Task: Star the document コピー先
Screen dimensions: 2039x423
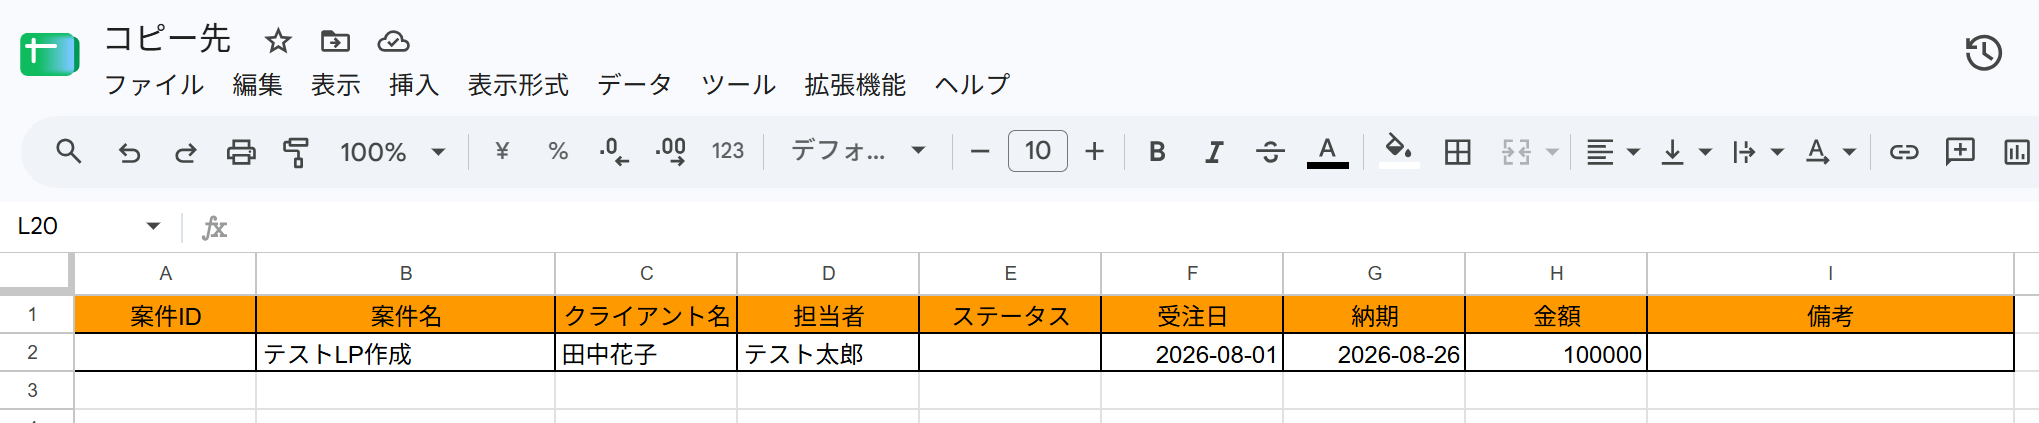Action: click(x=278, y=41)
